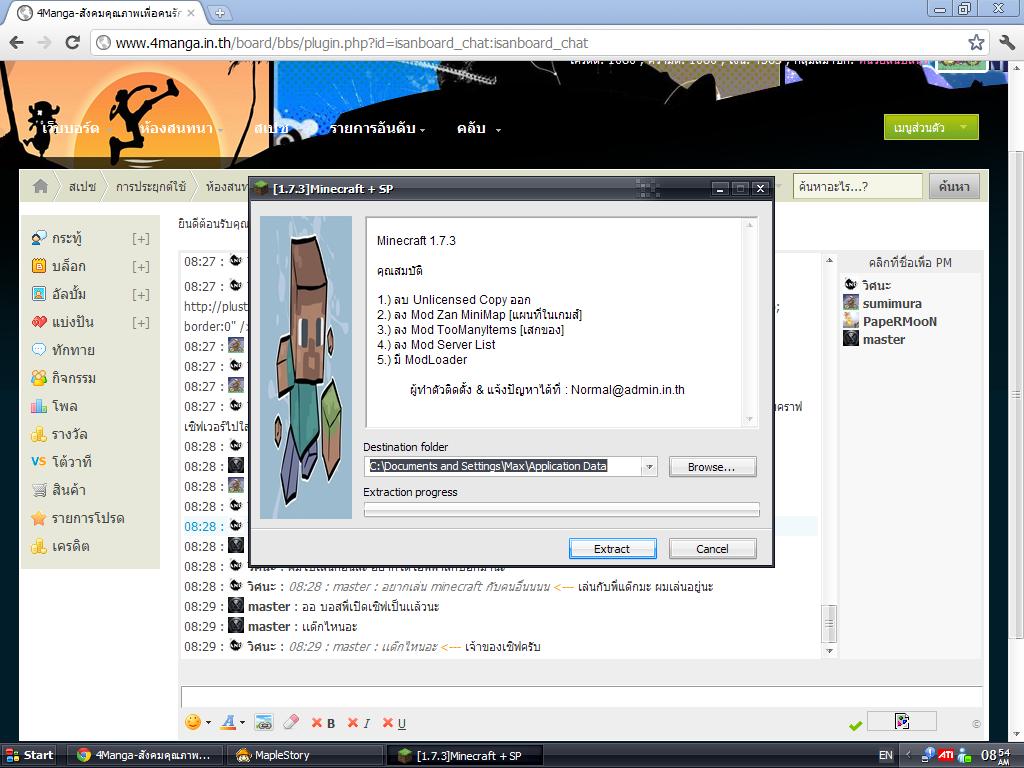This screenshot has width=1024, height=768.
Task: Click the search box ค้นหาอะไร
Action: pyautogui.click(x=857, y=187)
